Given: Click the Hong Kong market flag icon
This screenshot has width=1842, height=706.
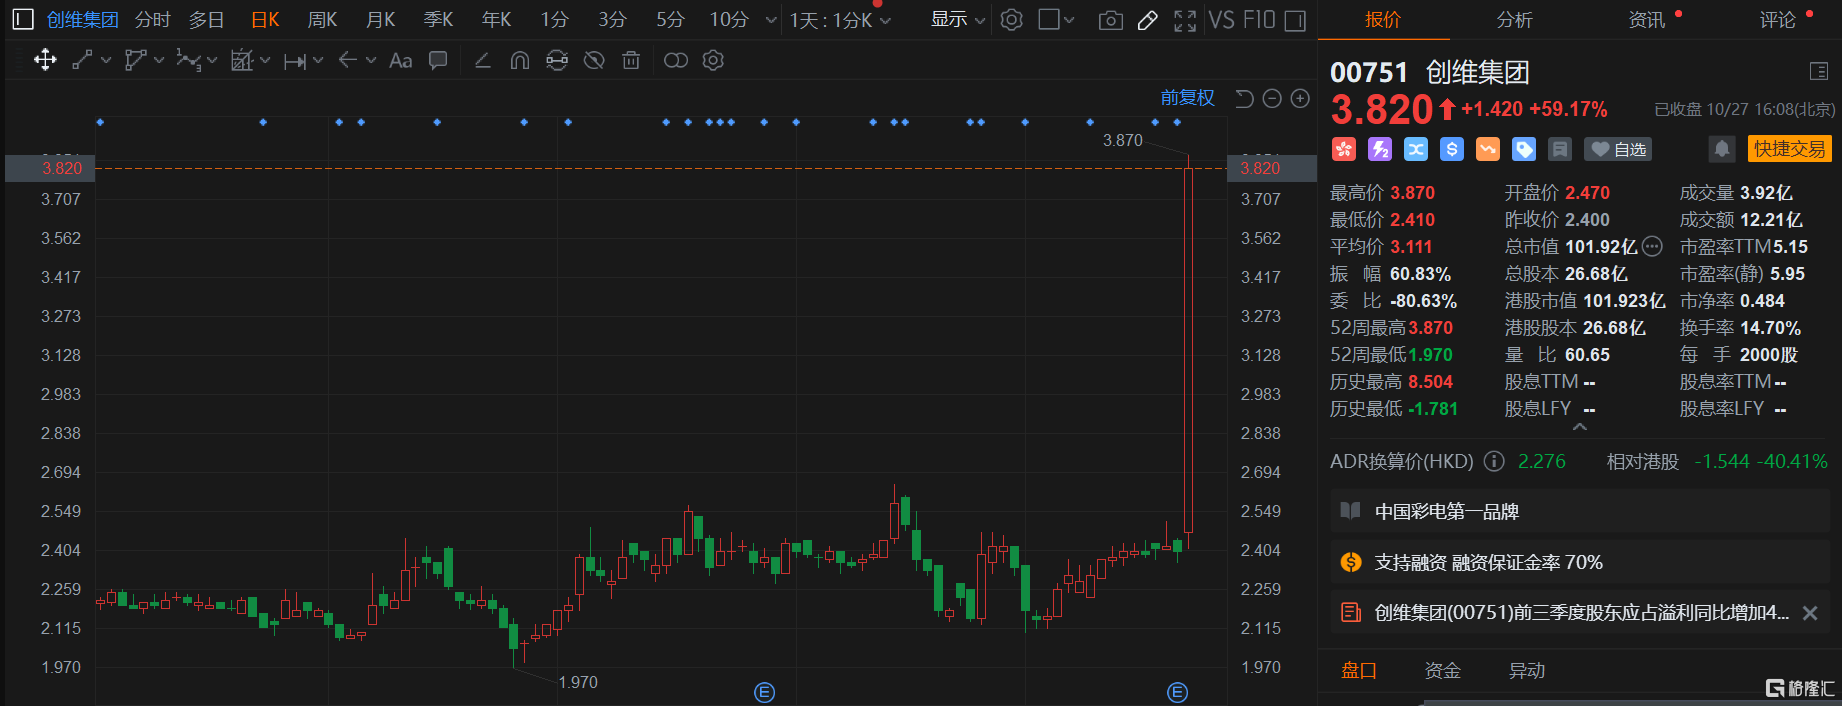Looking at the screenshot, I should [x=1343, y=149].
